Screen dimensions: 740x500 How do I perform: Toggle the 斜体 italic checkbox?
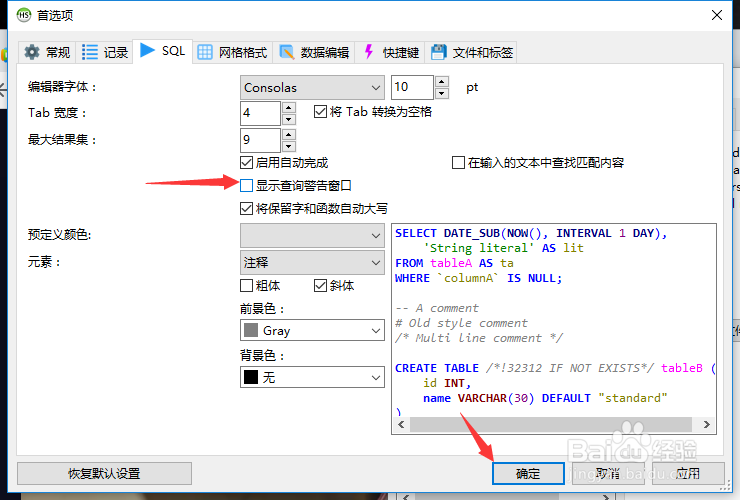[320, 286]
